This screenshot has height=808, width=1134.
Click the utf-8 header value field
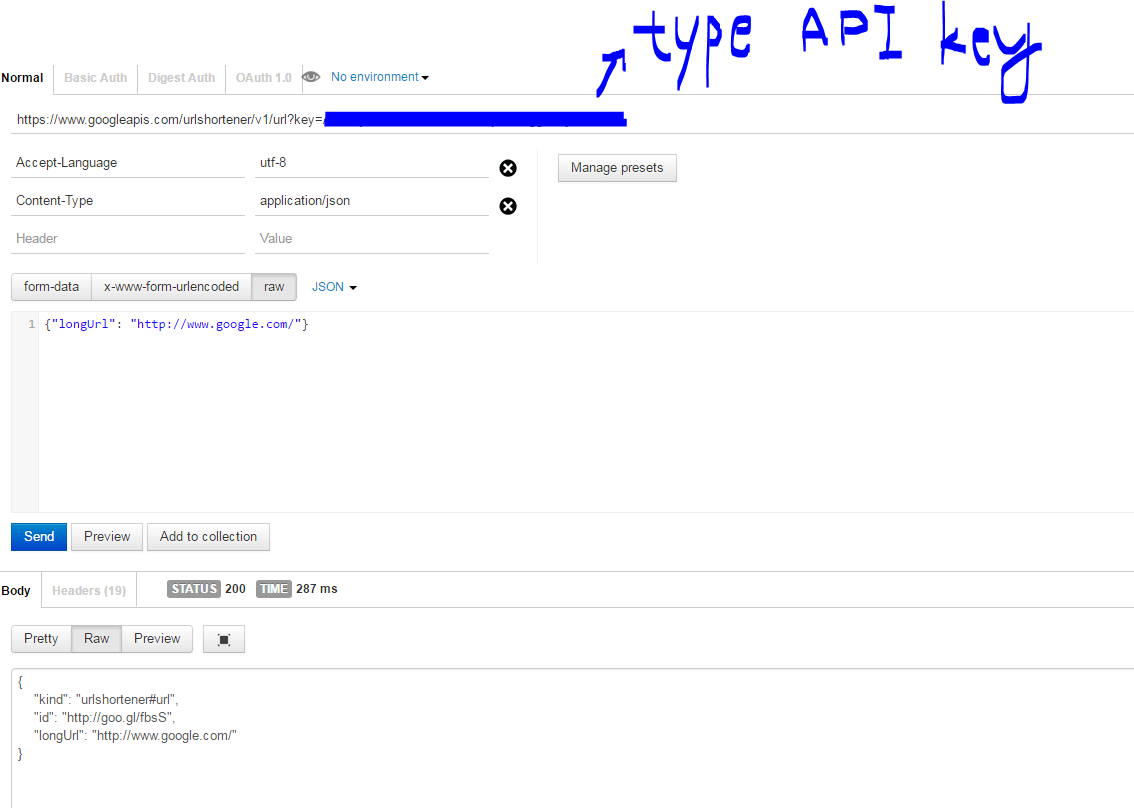point(372,163)
